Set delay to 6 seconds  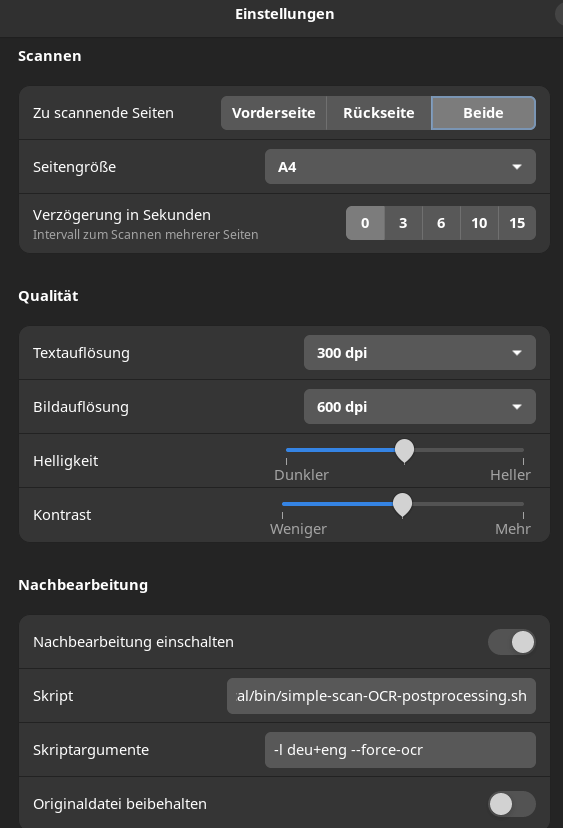pos(442,223)
